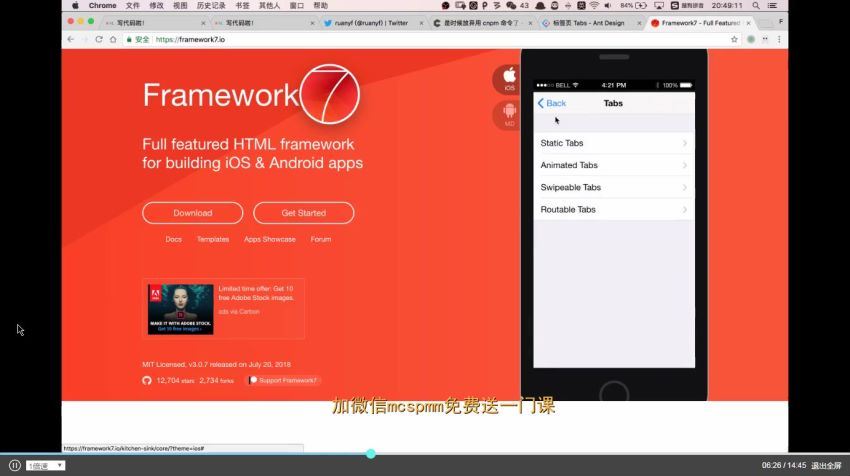Click the Download button
The width and height of the screenshot is (850, 476).
(192, 213)
